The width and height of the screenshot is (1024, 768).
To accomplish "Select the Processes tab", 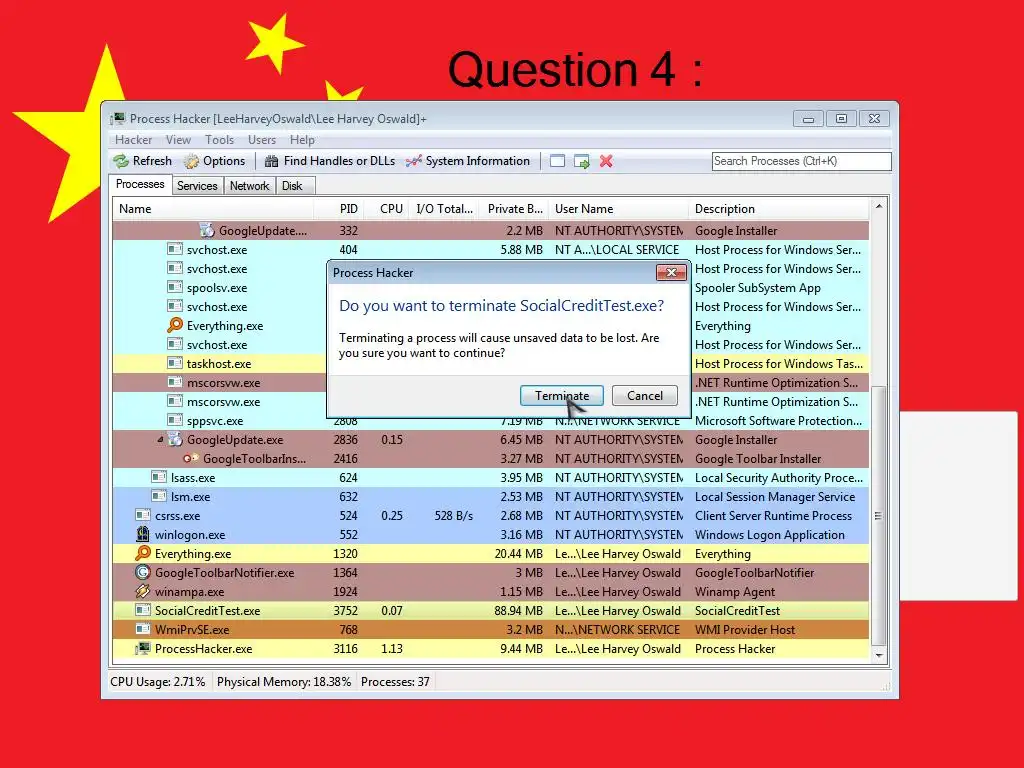I will coord(140,185).
